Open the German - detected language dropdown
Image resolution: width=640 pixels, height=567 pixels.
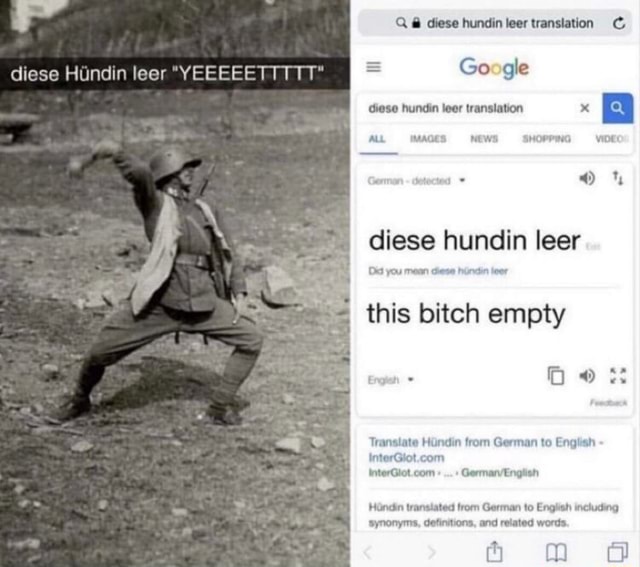tap(416, 180)
